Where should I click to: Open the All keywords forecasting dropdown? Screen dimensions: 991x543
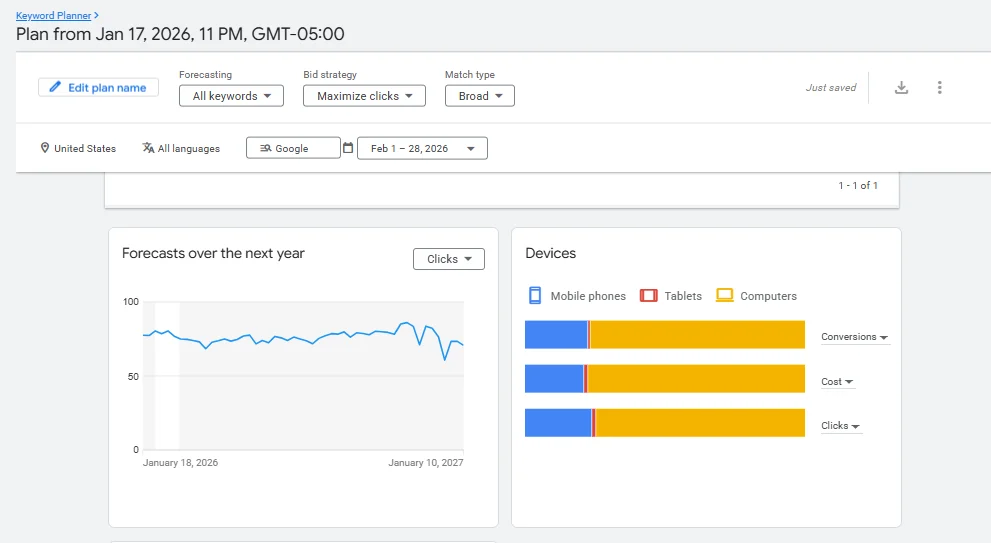pyautogui.click(x=231, y=96)
